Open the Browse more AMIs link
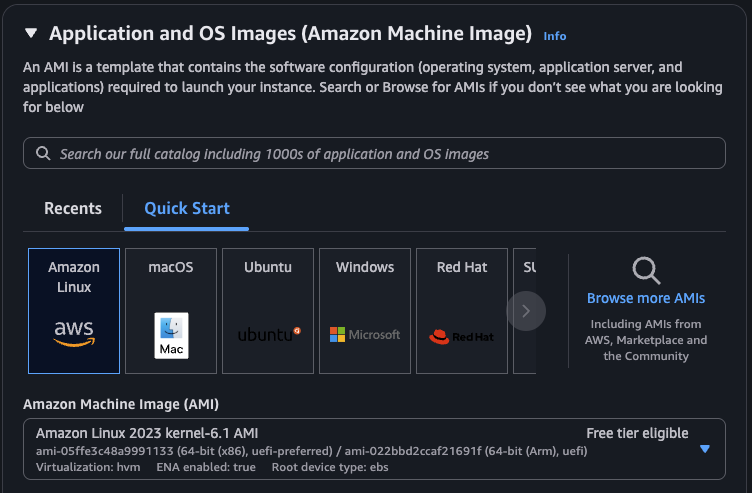Viewport: 752px width, 493px height. pos(646,298)
